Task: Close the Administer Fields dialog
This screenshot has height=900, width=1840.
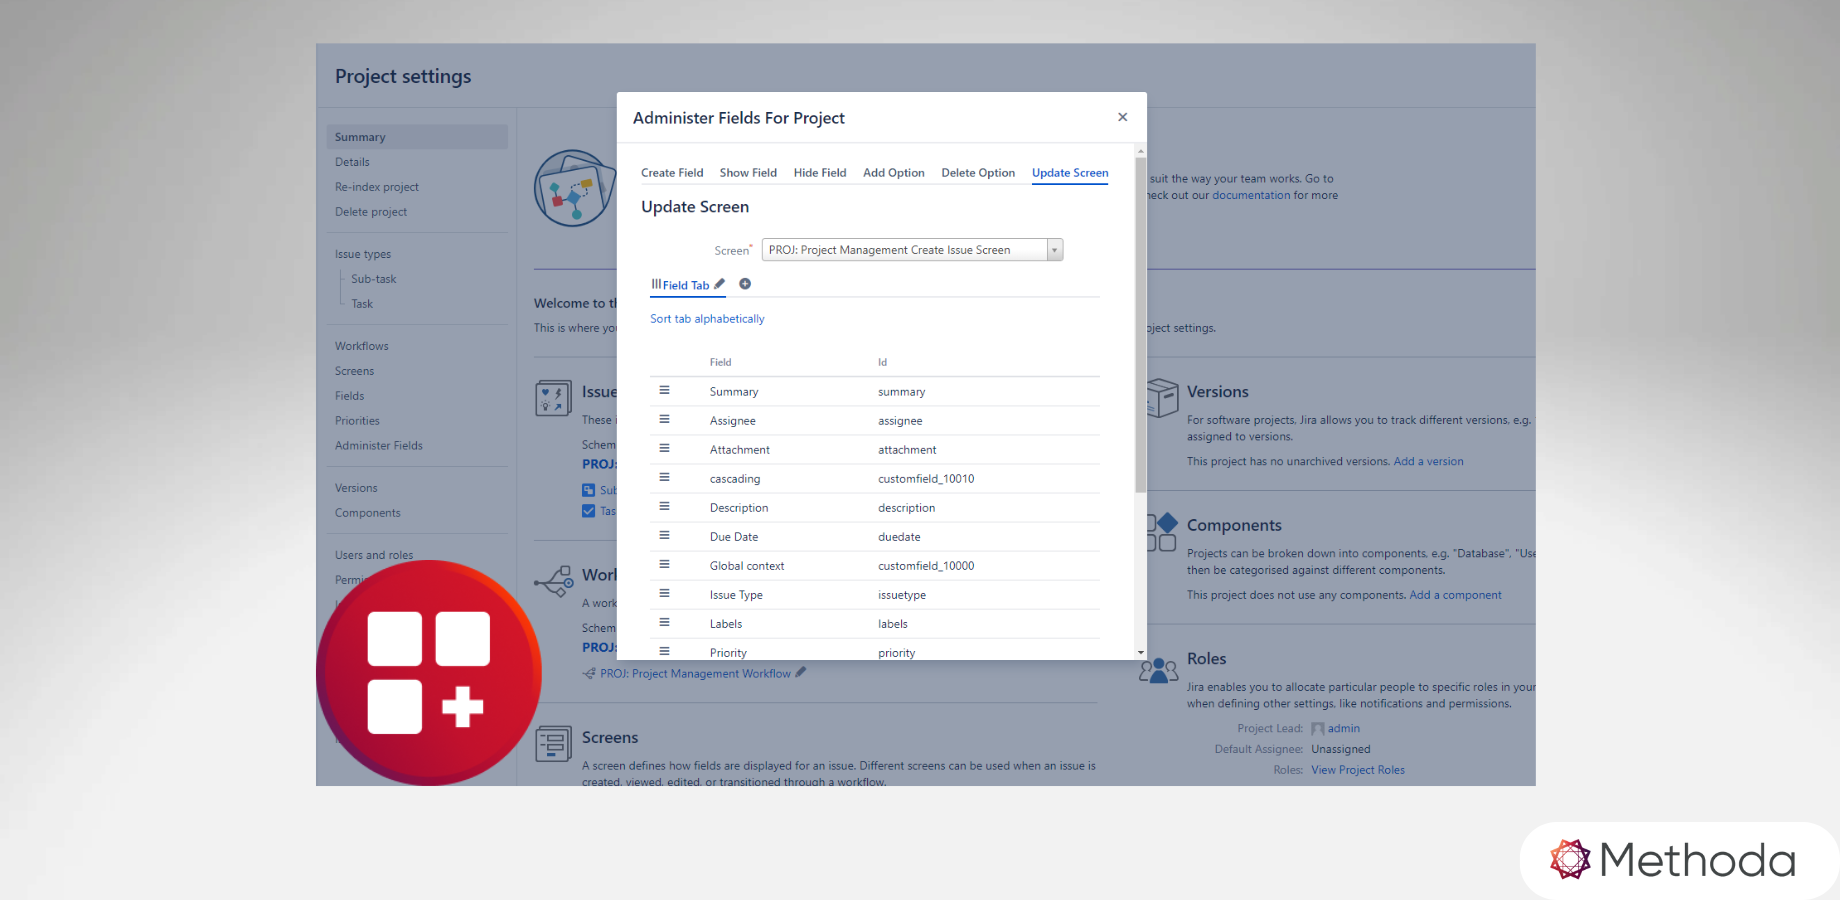Action: 1123,117
